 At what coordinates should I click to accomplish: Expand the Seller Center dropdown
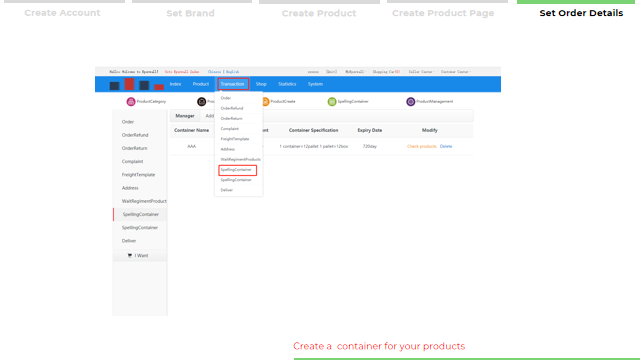click(x=422, y=72)
